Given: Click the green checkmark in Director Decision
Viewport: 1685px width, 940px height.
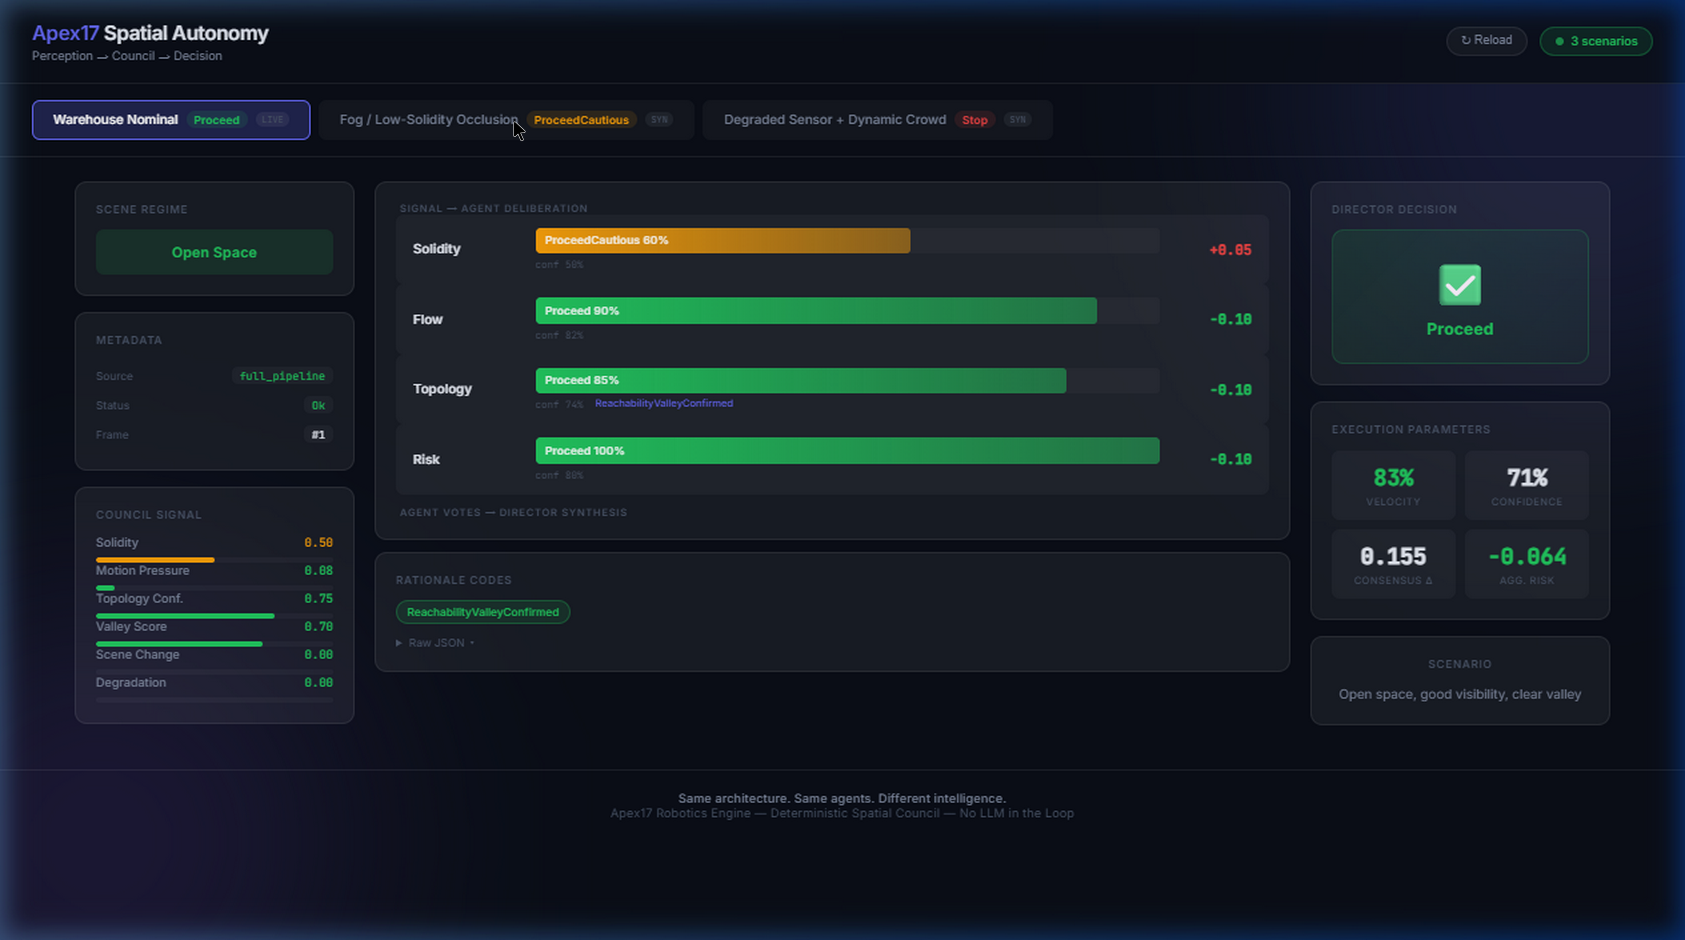Looking at the screenshot, I should click(1459, 285).
